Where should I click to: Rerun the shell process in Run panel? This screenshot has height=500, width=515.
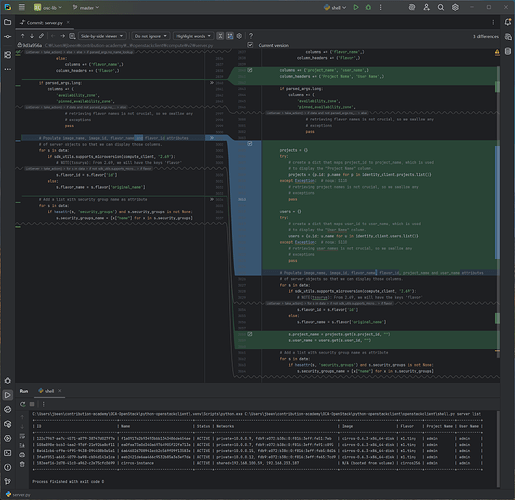(x=22, y=404)
